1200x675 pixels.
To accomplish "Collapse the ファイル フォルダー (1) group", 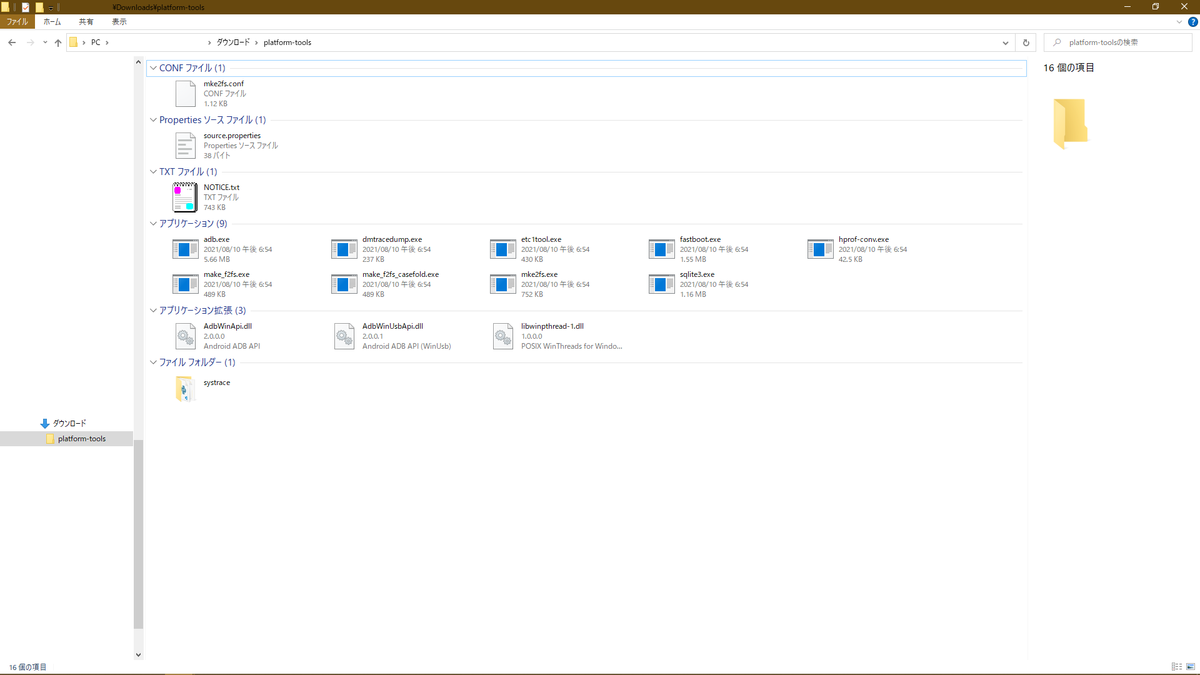I will 152,363.
